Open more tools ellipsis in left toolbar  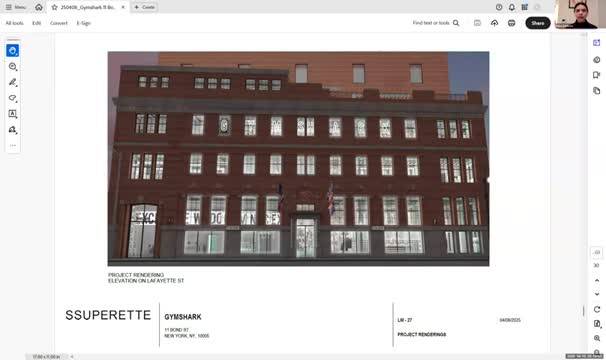point(12,145)
